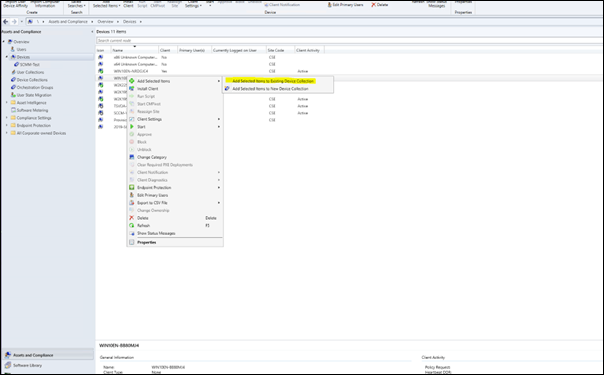Click the green Start arrow icon in menu
The image size is (604, 375).
click(x=132, y=127)
